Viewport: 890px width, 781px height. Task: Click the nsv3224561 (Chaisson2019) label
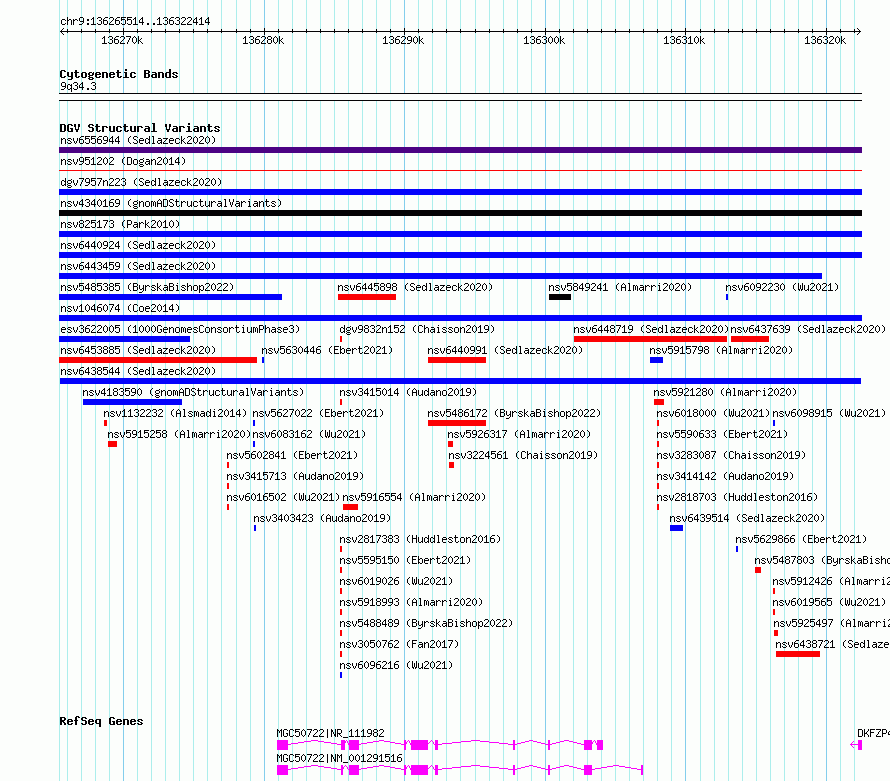tap(523, 455)
